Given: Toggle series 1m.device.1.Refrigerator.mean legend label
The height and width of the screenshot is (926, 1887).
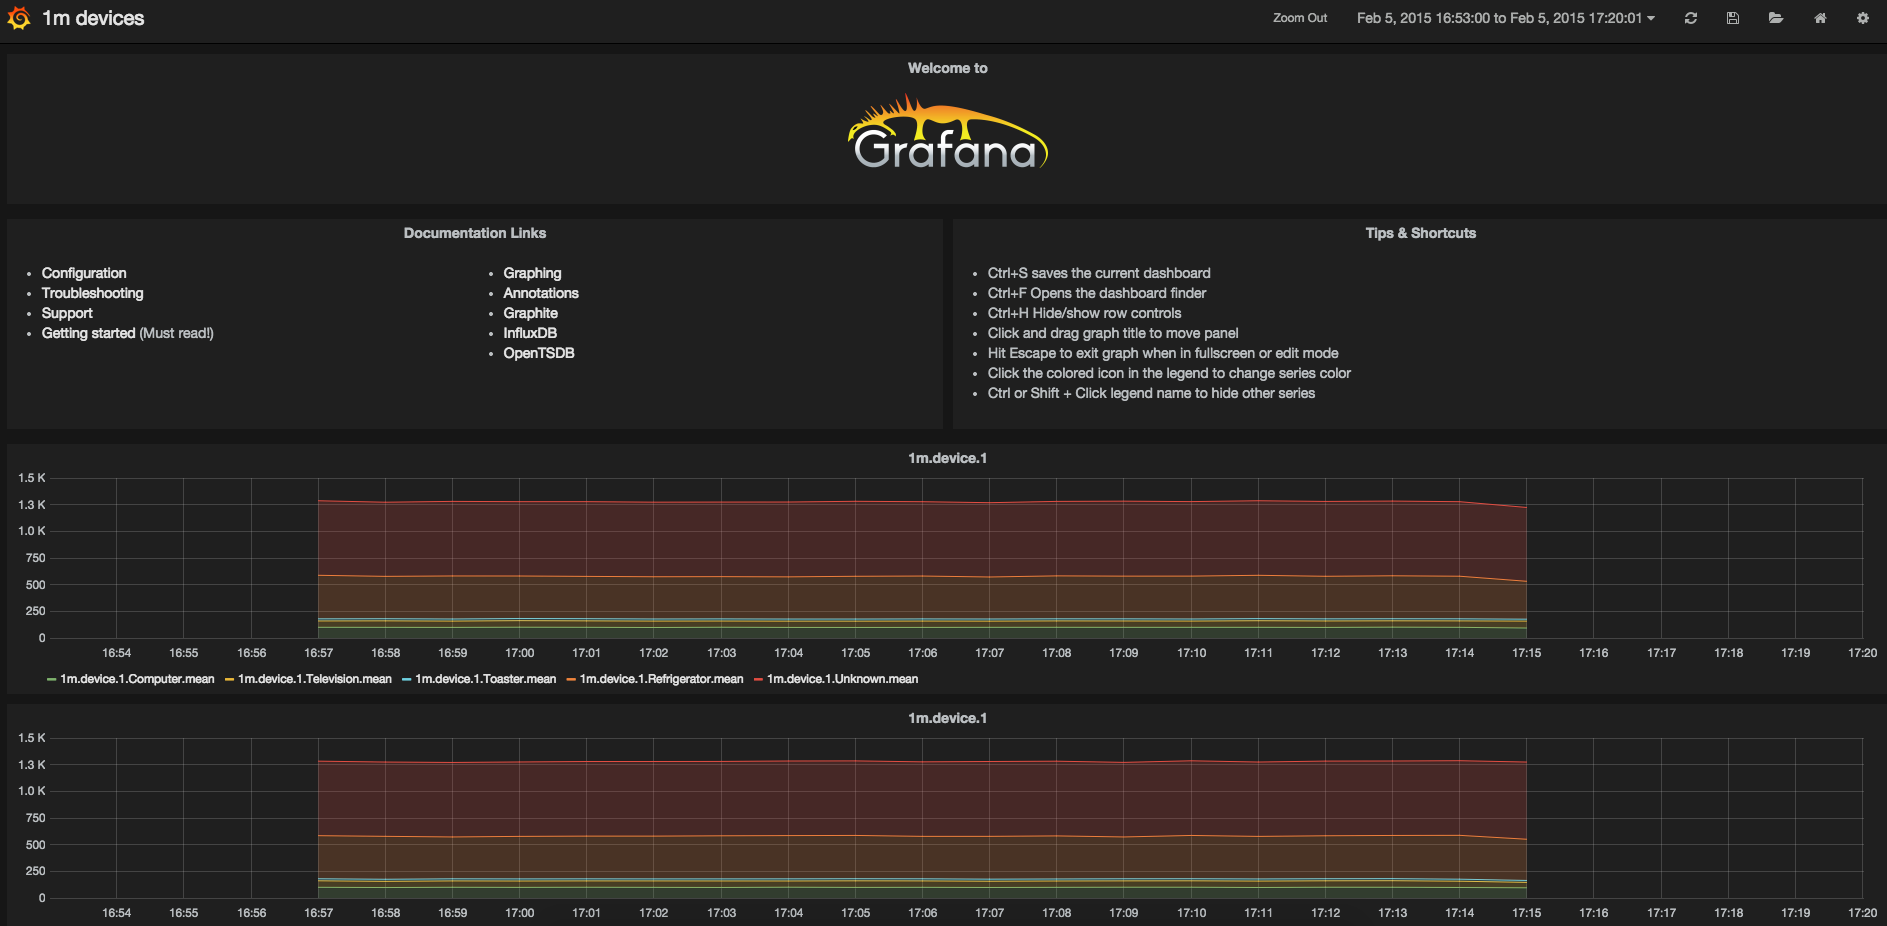Looking at the screenshot, I should coord(662,679).
